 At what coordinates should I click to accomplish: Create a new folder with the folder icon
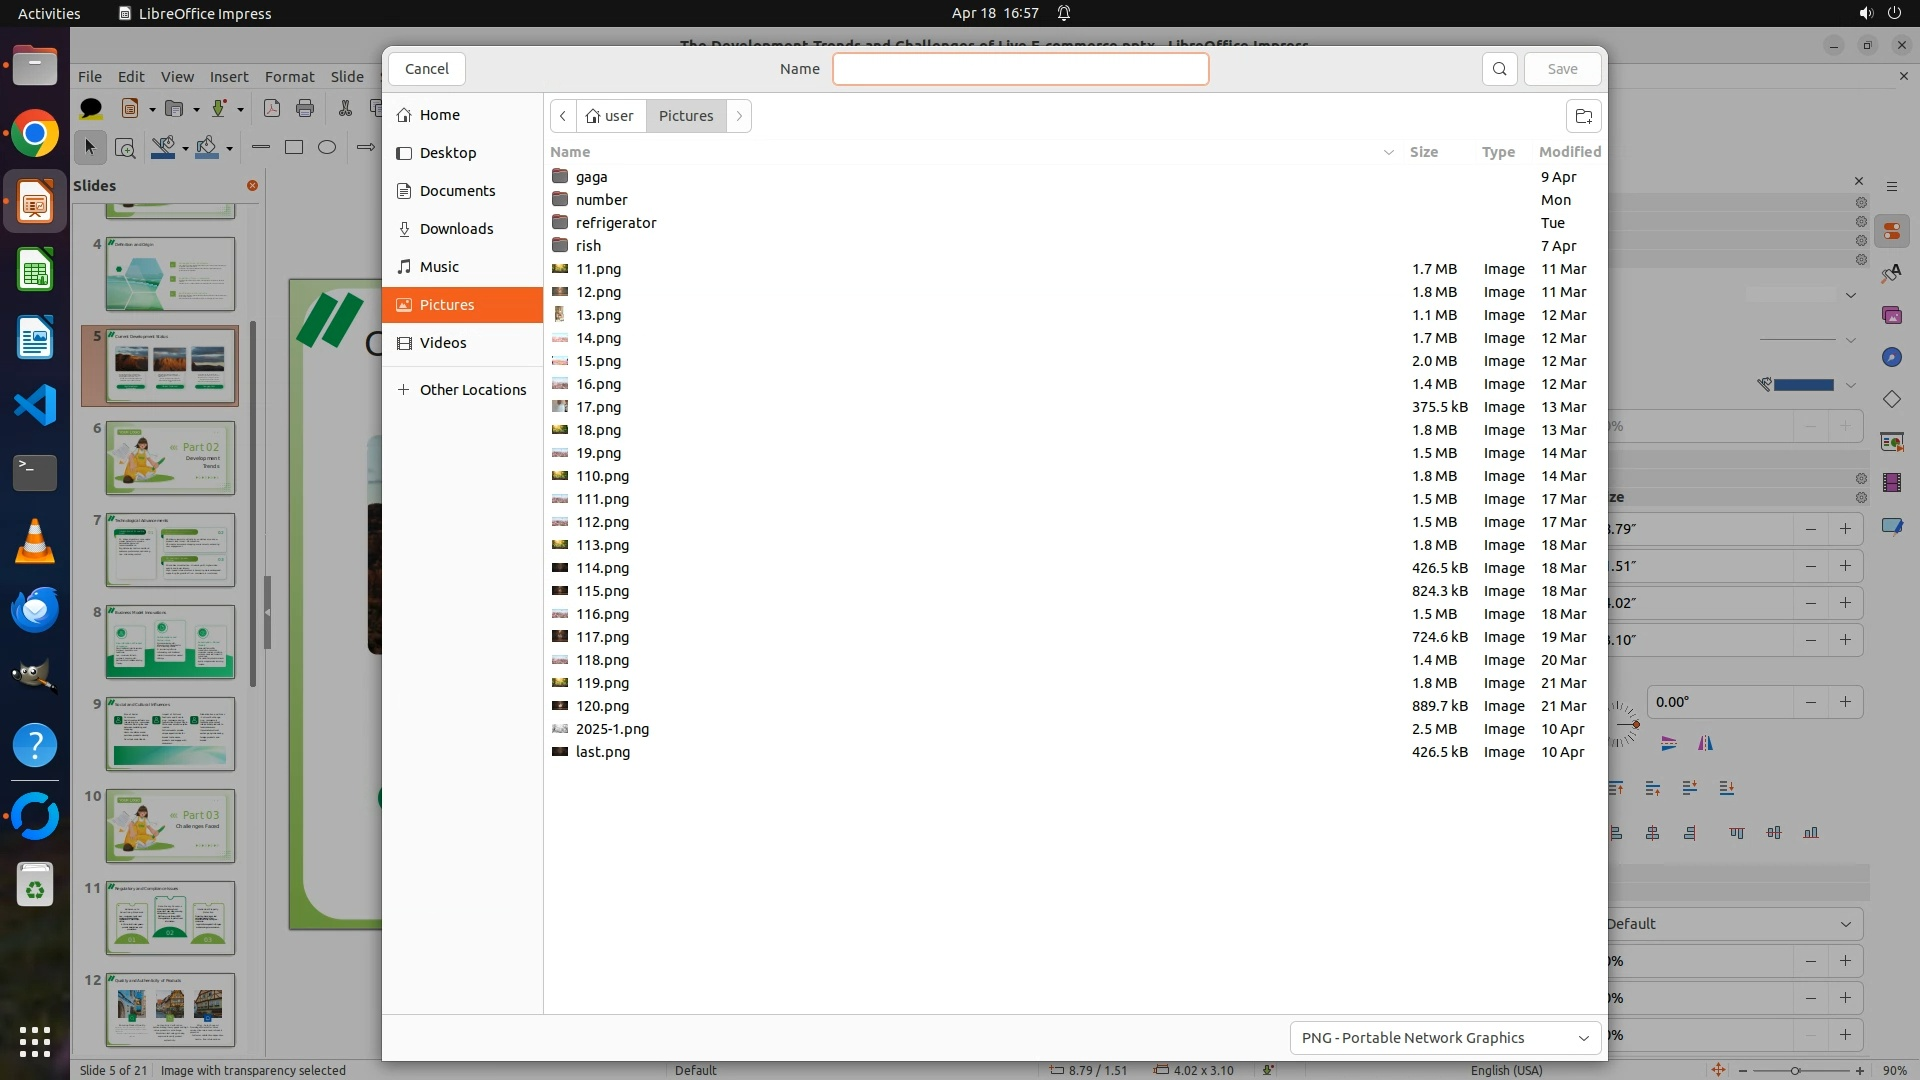click(x=1583, y=116)
